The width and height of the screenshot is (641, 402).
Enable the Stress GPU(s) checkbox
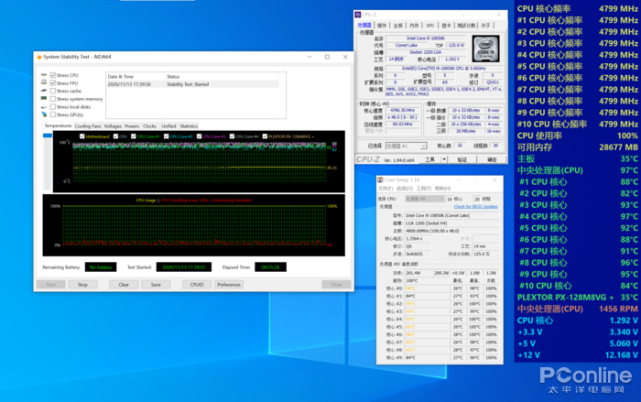53,115
